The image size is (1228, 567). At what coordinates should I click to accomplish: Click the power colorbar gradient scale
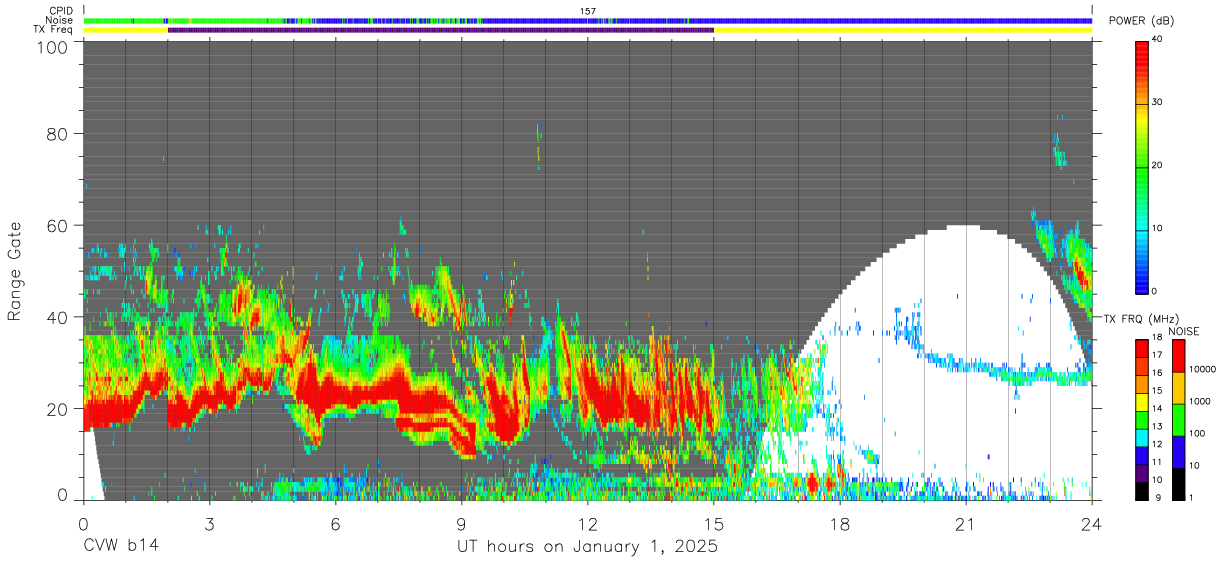[x=1142, y=166]
